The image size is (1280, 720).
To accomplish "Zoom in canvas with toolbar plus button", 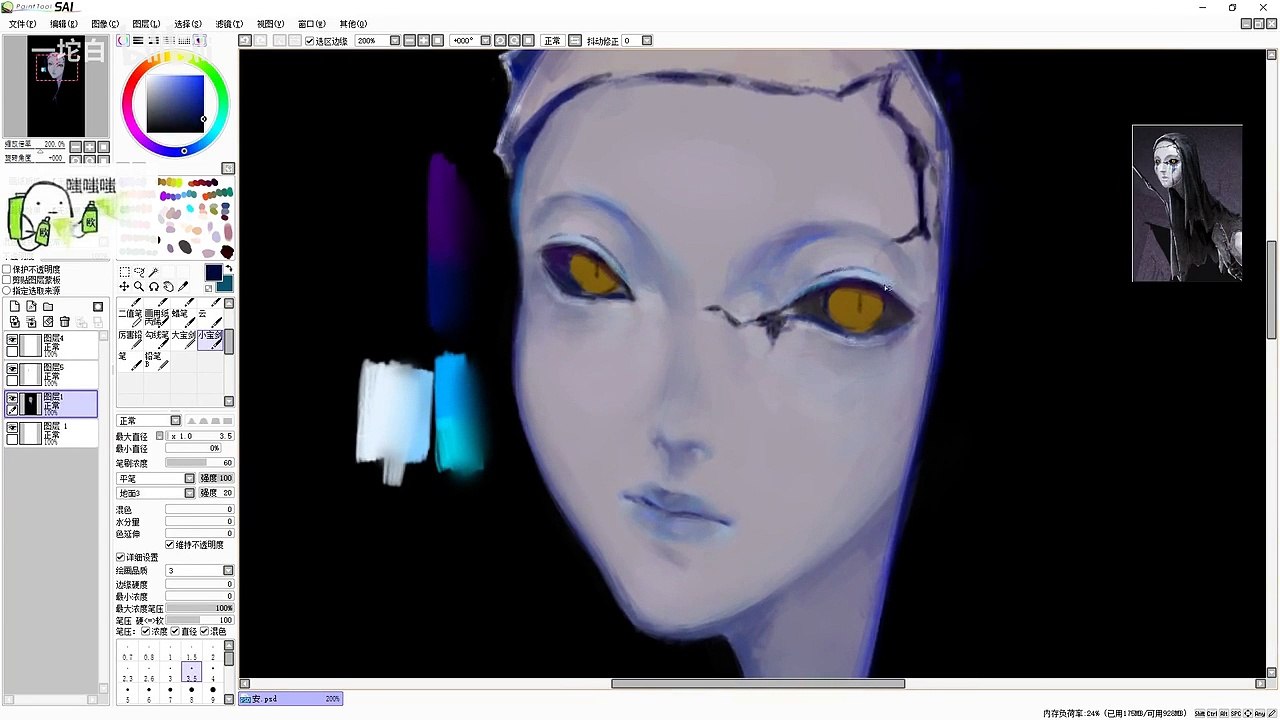I will coord(424,41).
